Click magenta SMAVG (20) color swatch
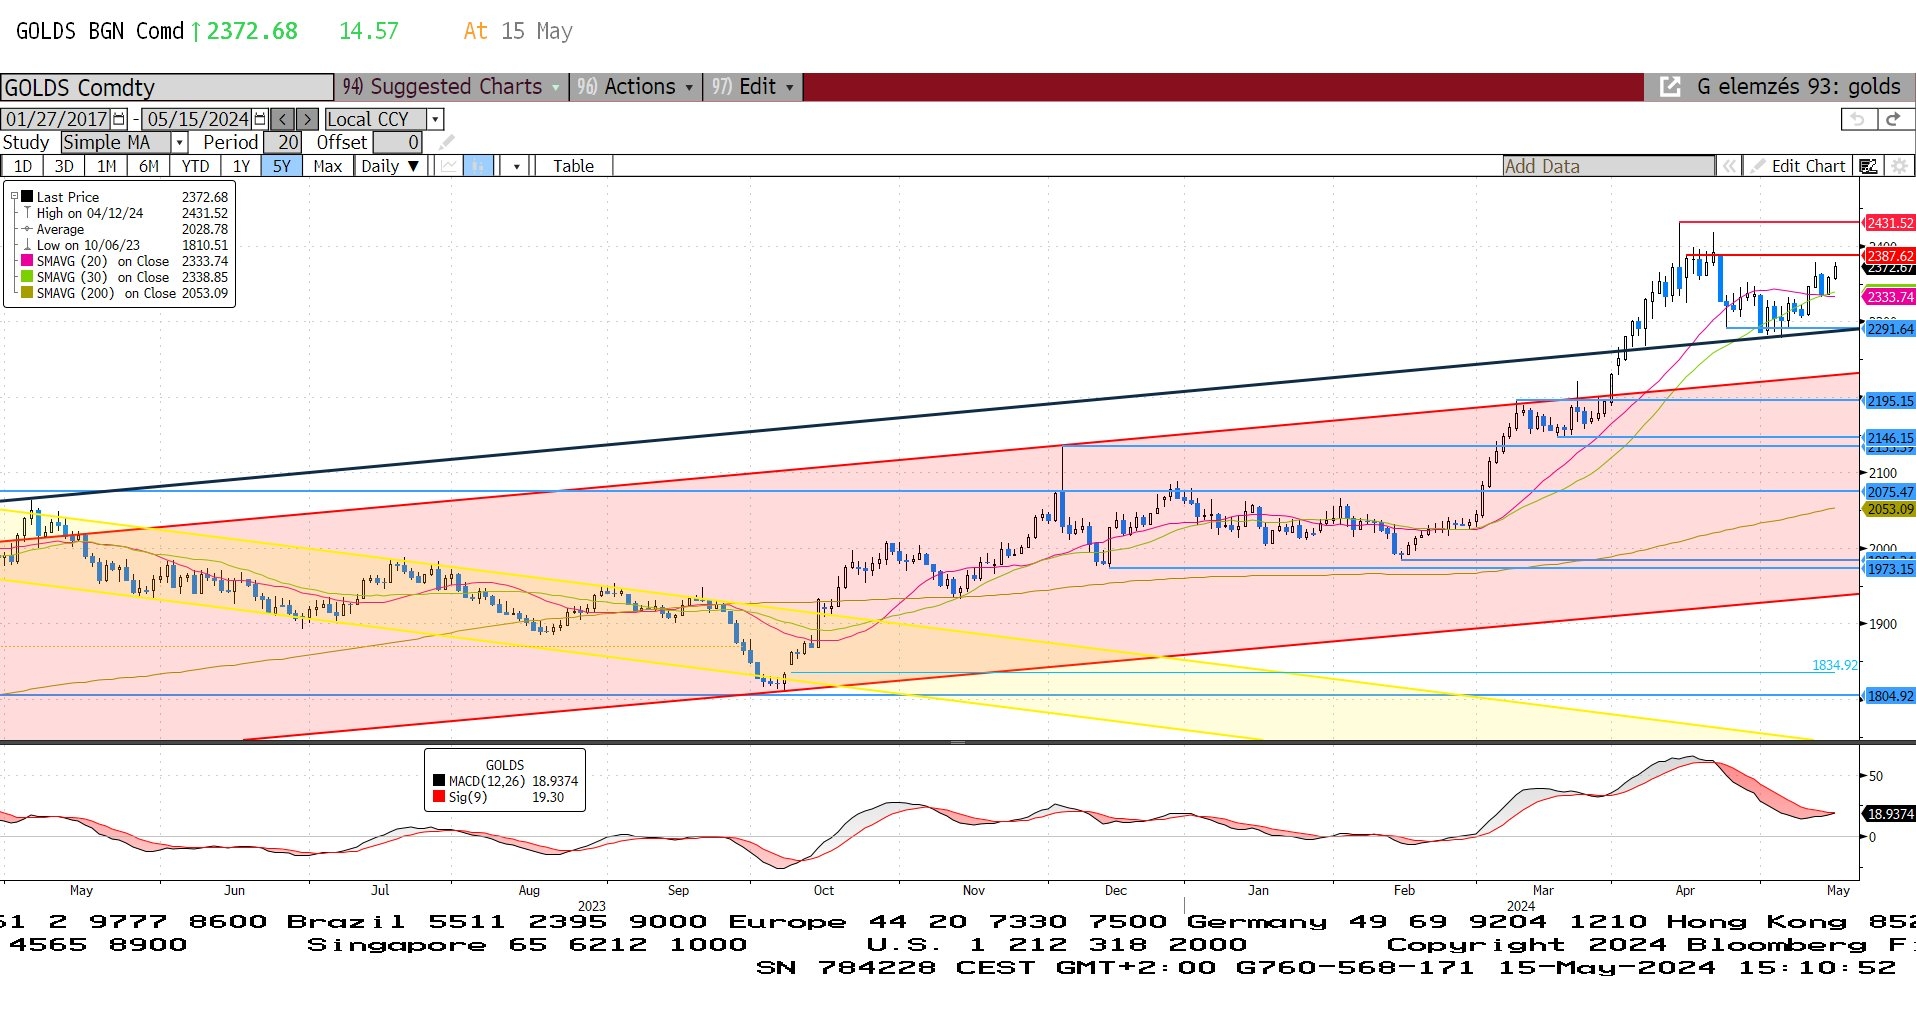1916x1023 pixels. tap(27, 261)
